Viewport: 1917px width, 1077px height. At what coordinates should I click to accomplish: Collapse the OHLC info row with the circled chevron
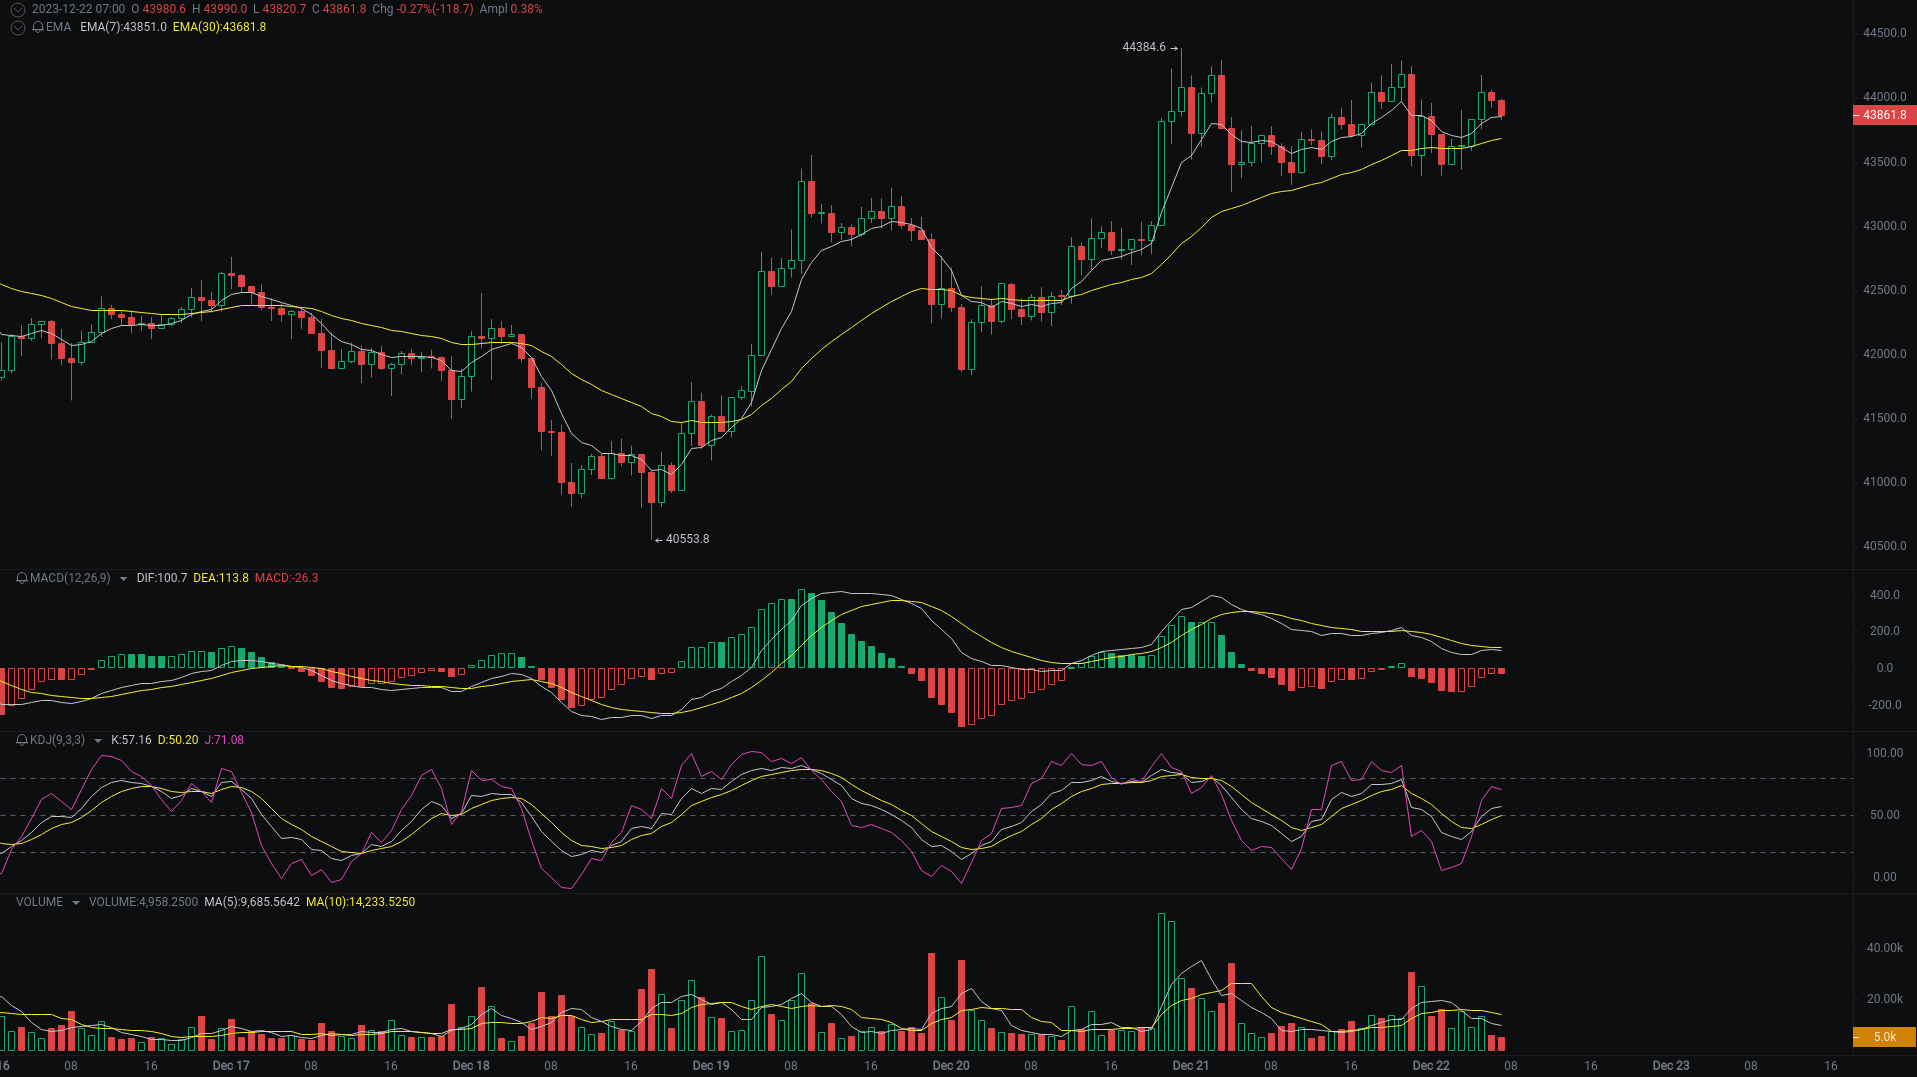(x=18, y=9)
